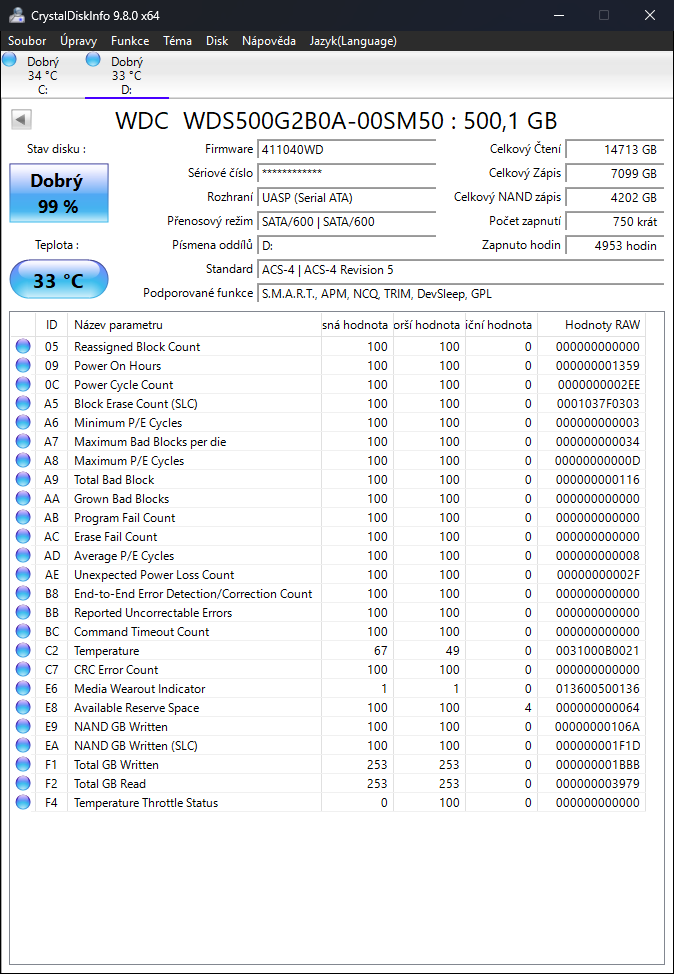
Task: Click the Firmware value field 411040WD
Action: pos(346,150)
